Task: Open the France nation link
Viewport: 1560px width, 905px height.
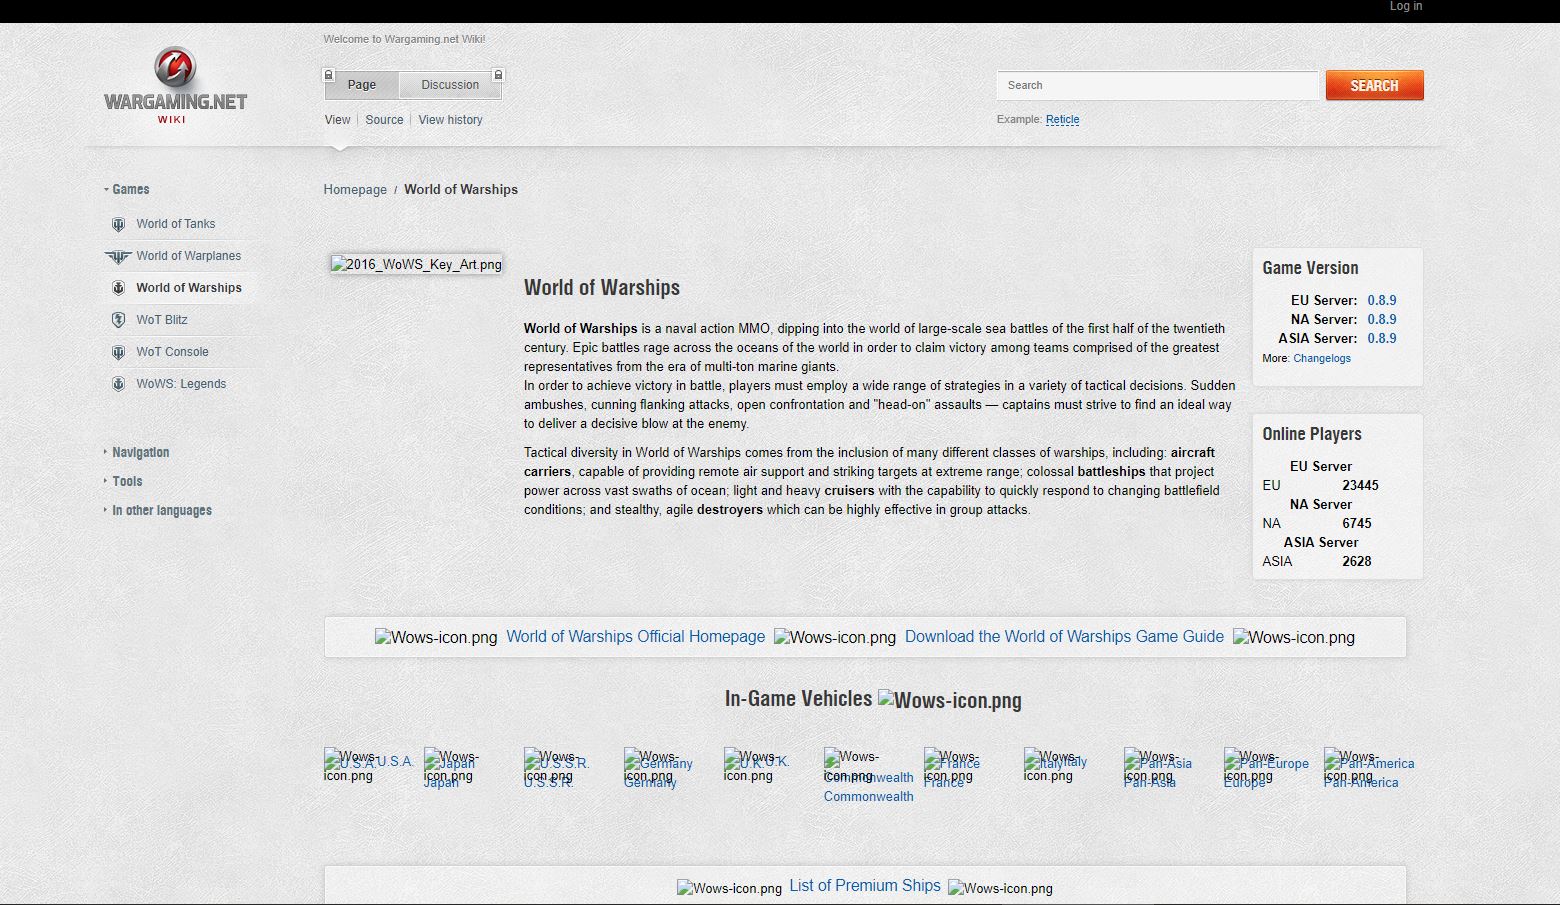Action: pyautogui.click(x=944, y=782)
